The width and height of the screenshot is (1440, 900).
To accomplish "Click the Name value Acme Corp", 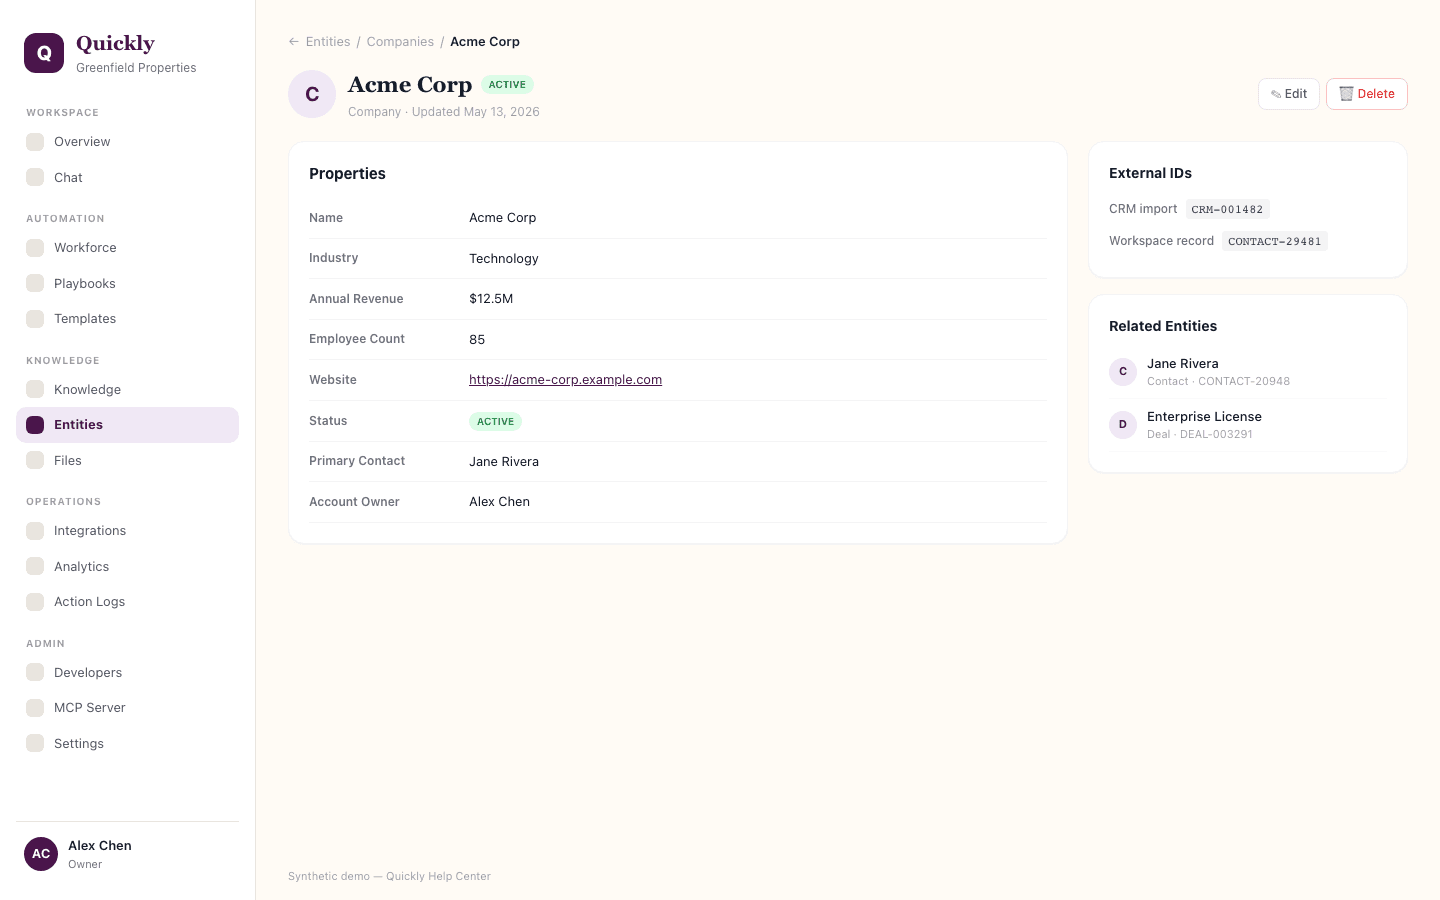I will click(x=503, y=218).
